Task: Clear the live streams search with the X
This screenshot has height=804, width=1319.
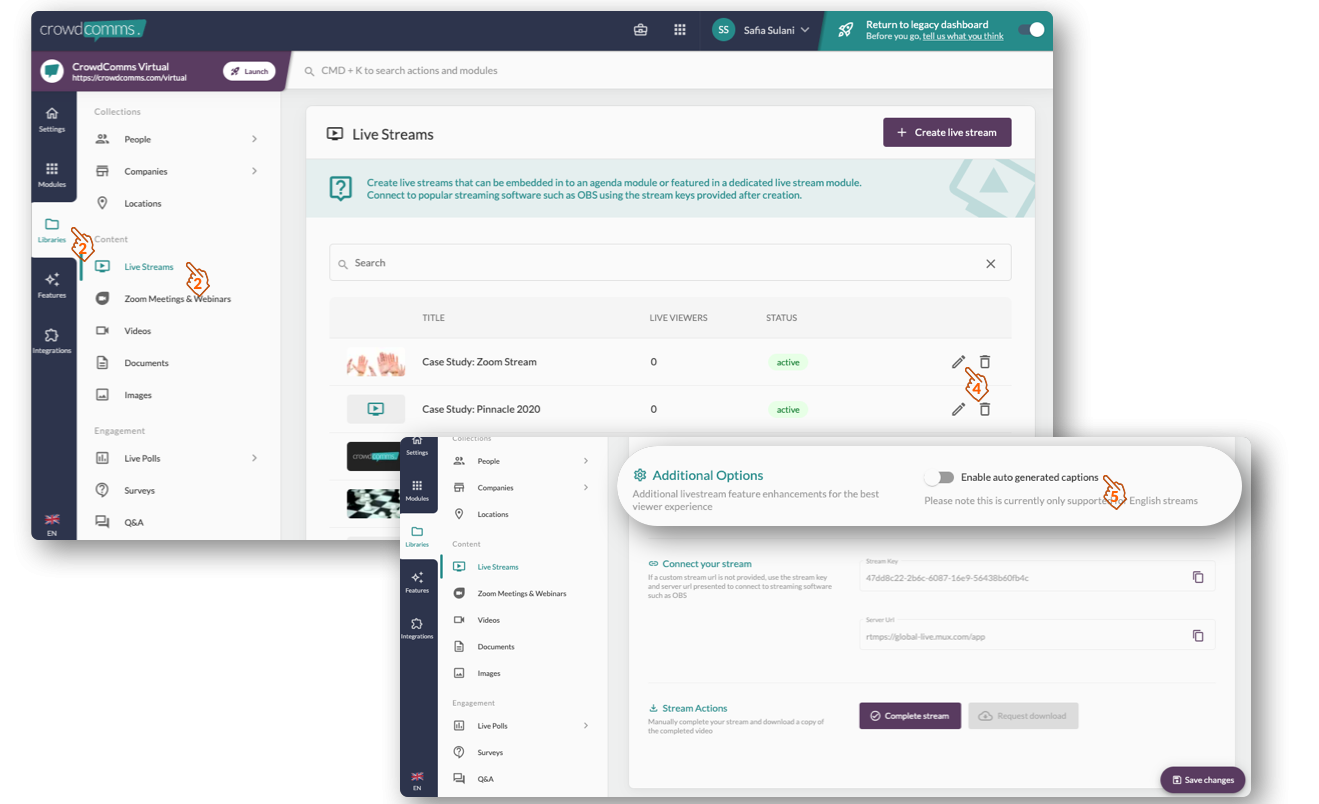Action: point(991,264)
